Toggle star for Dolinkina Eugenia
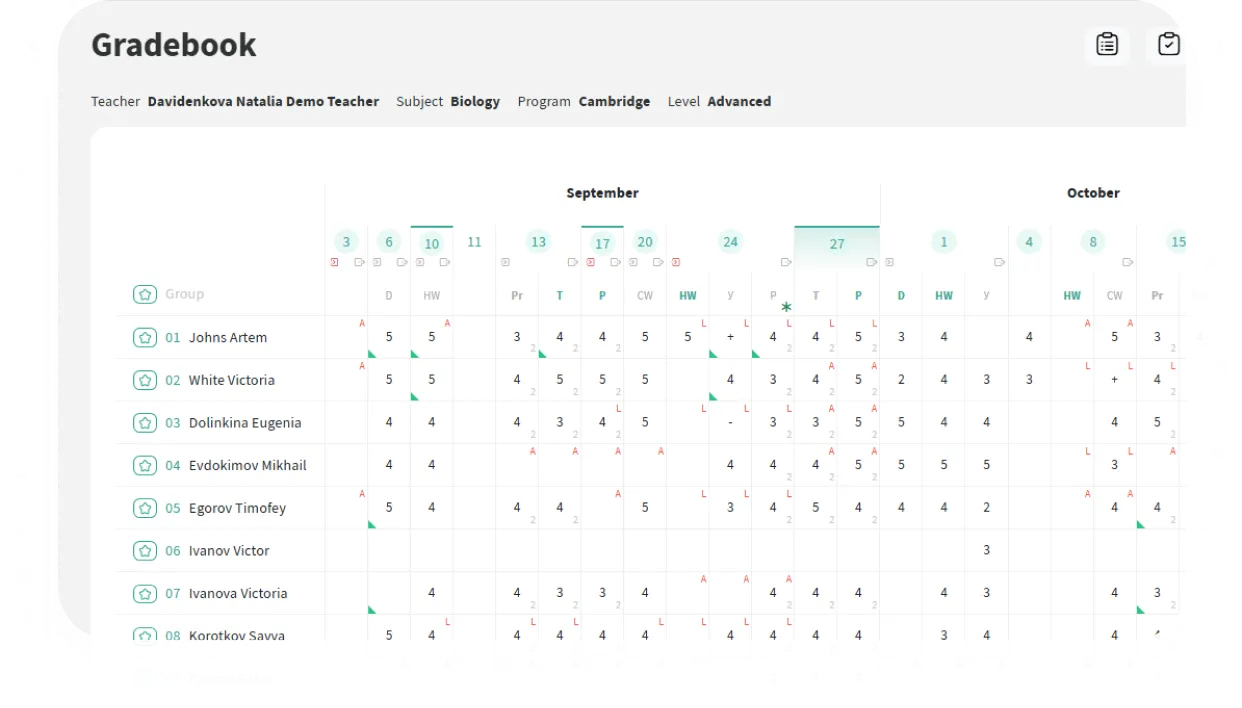1242x708 pixels. (x=145, y=423)
